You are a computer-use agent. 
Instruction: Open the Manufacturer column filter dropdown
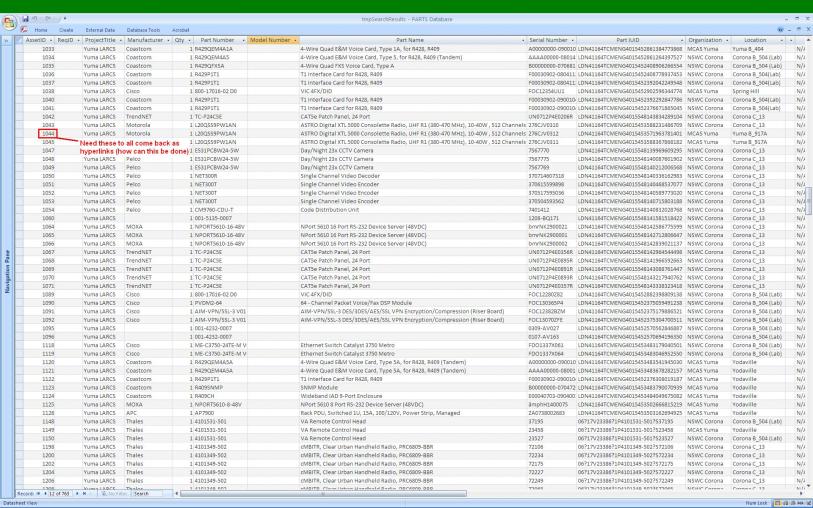click(168, 40)
